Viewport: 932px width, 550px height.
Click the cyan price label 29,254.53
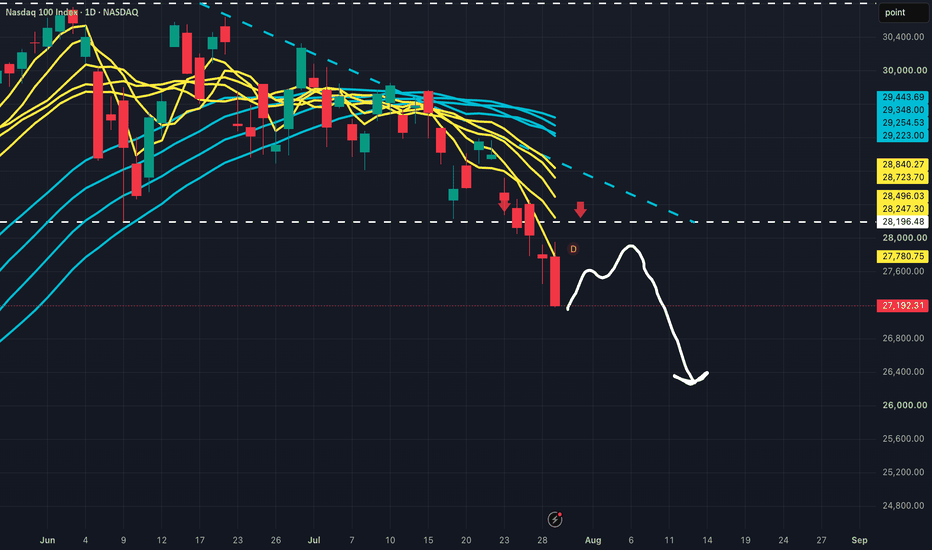tap(902, 122)
